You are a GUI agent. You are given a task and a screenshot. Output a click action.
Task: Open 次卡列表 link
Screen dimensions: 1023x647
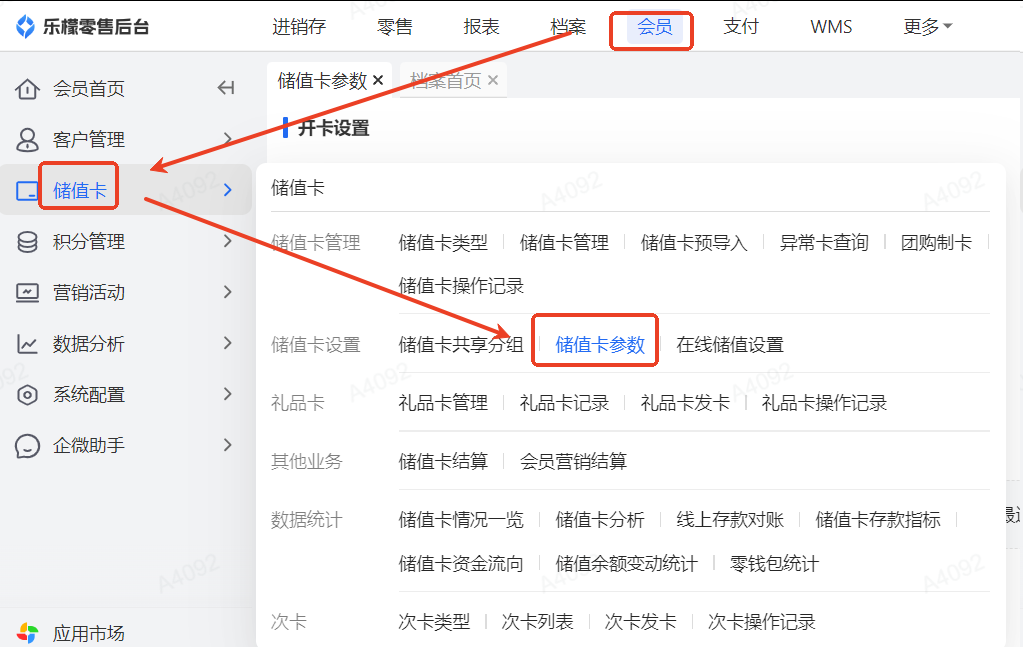click(x=538, y=622)
